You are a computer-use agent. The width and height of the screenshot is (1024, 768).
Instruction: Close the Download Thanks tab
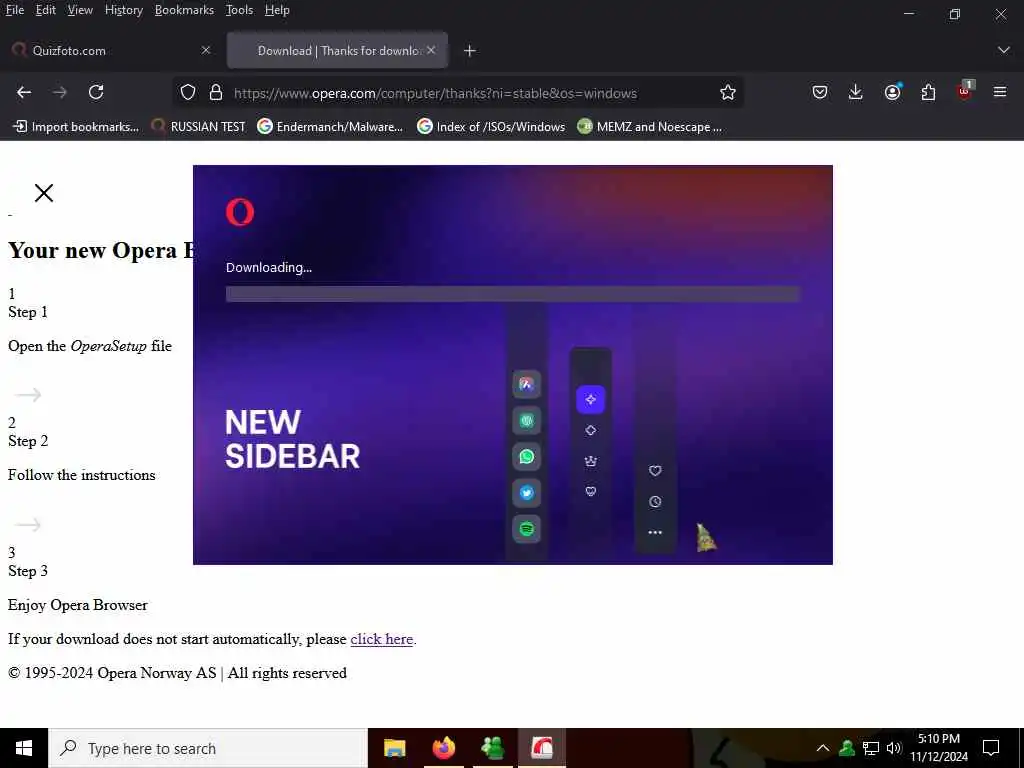click(431, 50)
